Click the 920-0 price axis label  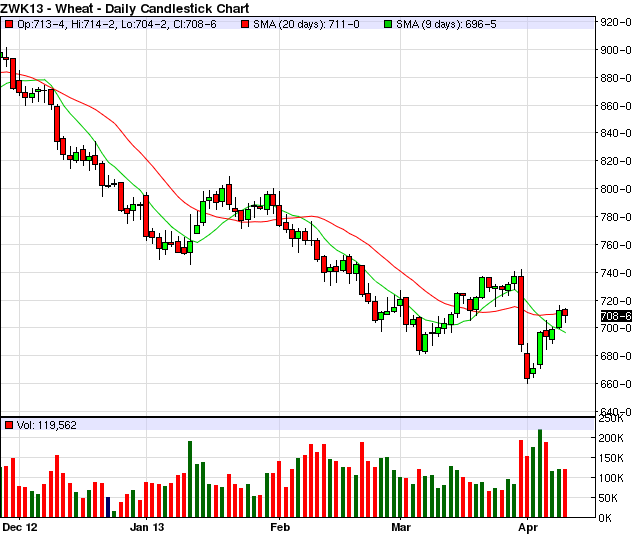pyautogui.click(x=616, y=22)
